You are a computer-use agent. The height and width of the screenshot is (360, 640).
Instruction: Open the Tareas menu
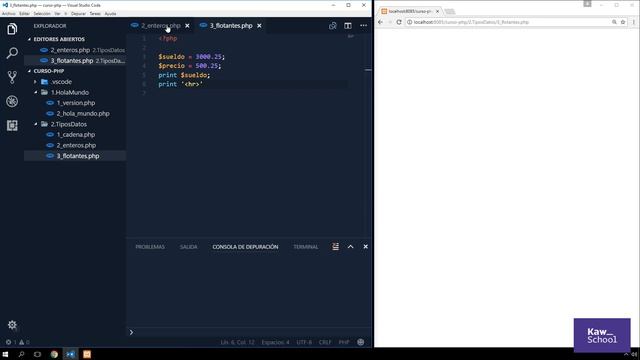[95, 13]
